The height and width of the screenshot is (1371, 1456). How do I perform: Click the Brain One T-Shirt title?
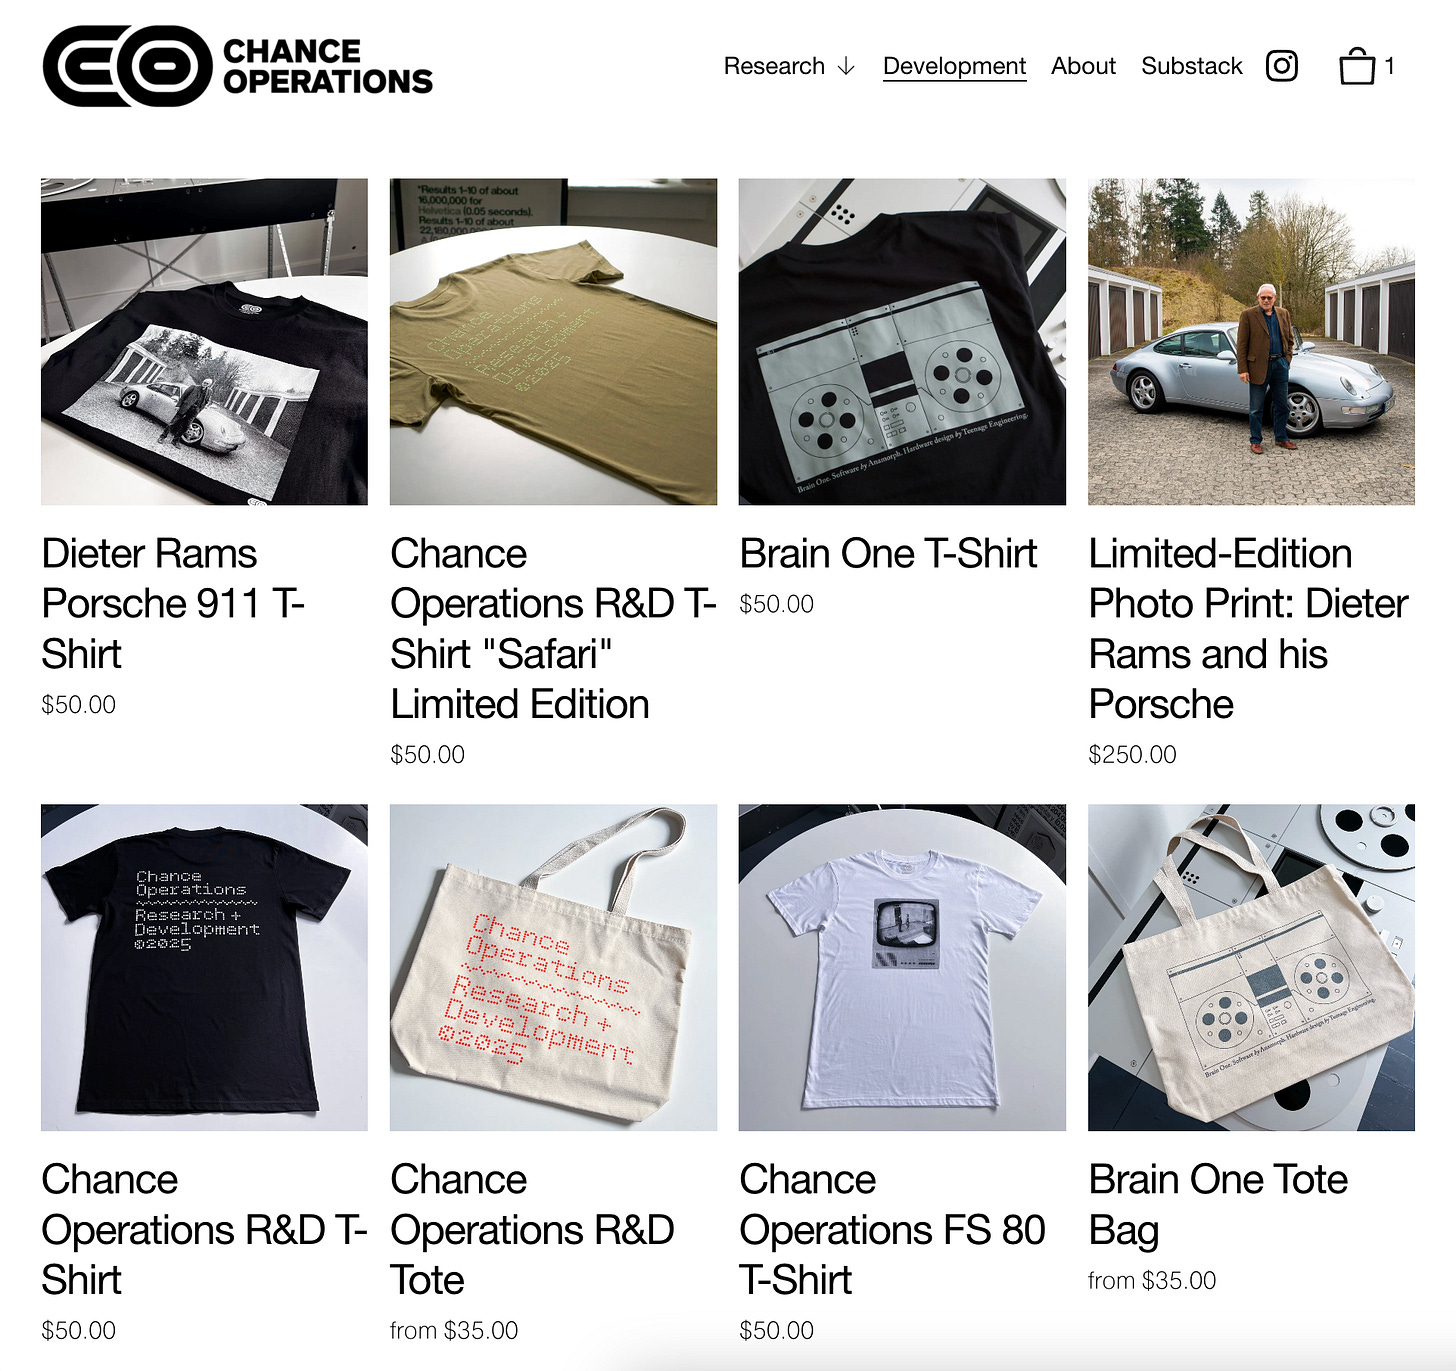pyautogui.click(x=888, y=554)
